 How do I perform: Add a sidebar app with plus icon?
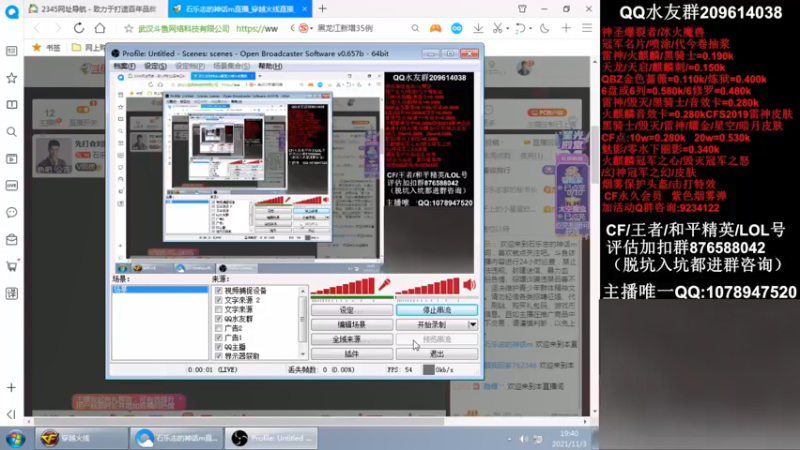coord(11,388)
